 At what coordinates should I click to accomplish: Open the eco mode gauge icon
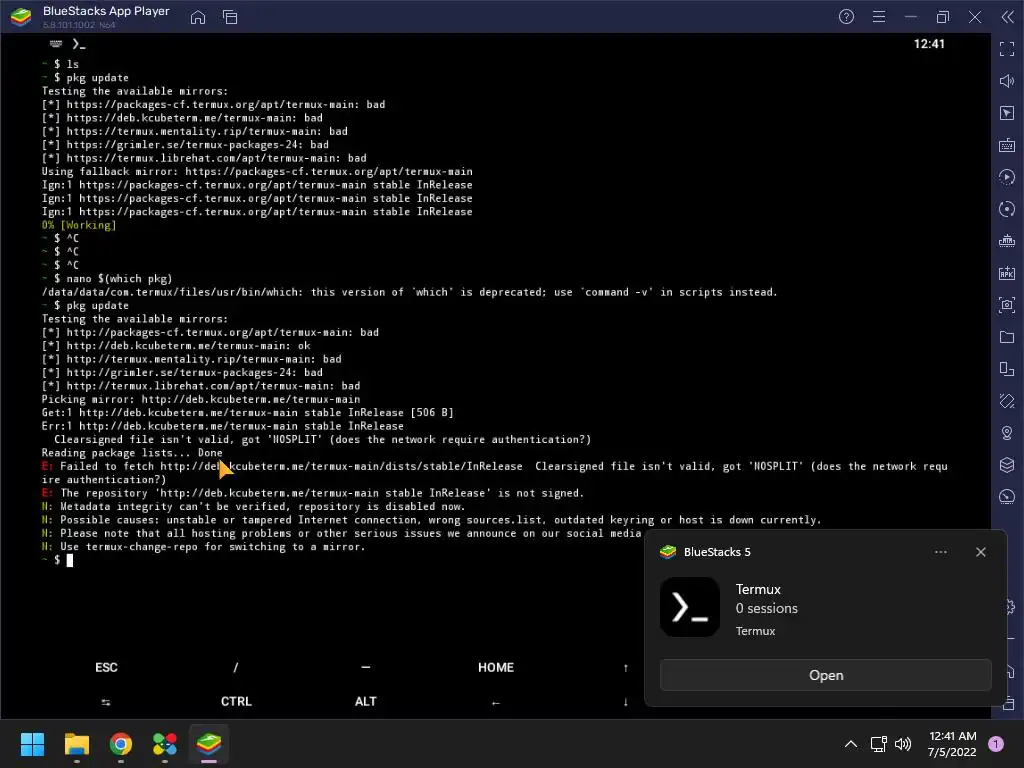coord(1007,497)
